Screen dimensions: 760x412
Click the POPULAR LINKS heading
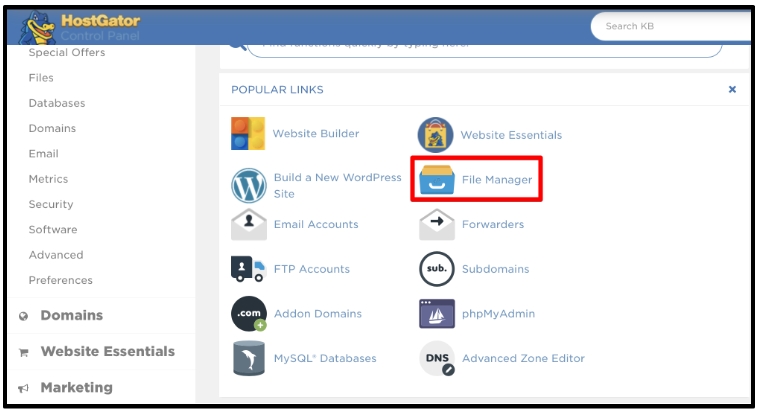[277, 90]
